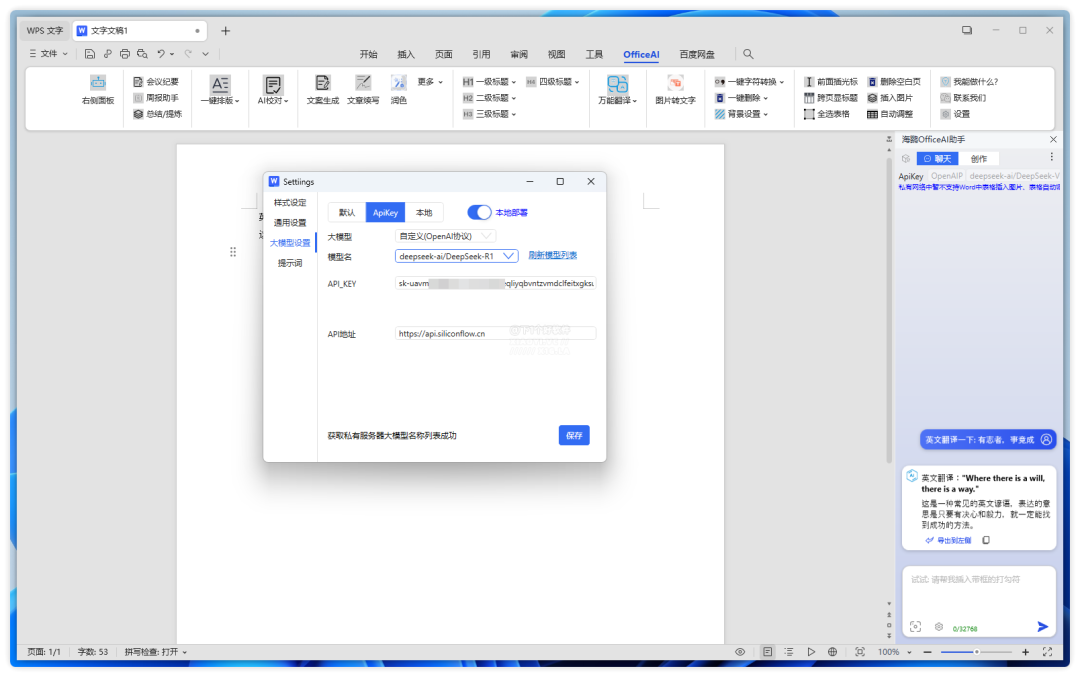This screenshot has height=677, width=1080.
Task: Expand the 一键字符转换 dropdown
Action: point(749,81)
